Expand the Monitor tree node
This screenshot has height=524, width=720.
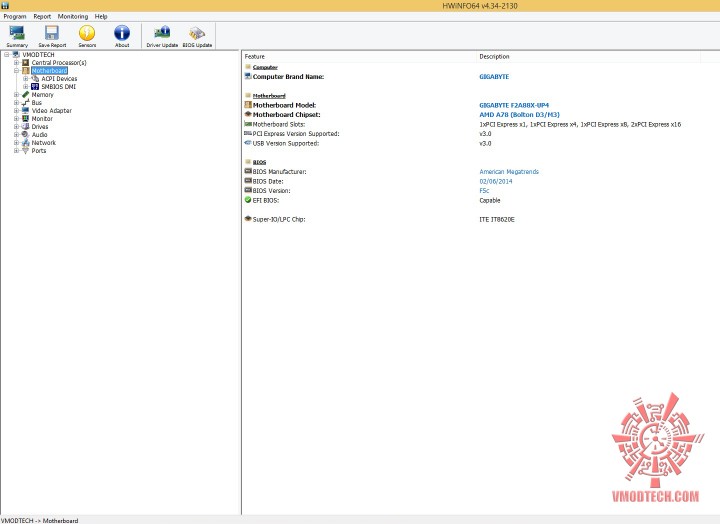pyautogui.click(x=17, y=118)
